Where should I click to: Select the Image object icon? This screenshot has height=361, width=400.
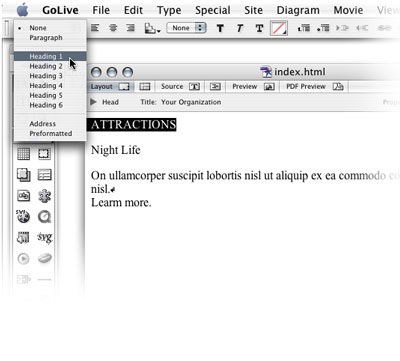[23, 196]
